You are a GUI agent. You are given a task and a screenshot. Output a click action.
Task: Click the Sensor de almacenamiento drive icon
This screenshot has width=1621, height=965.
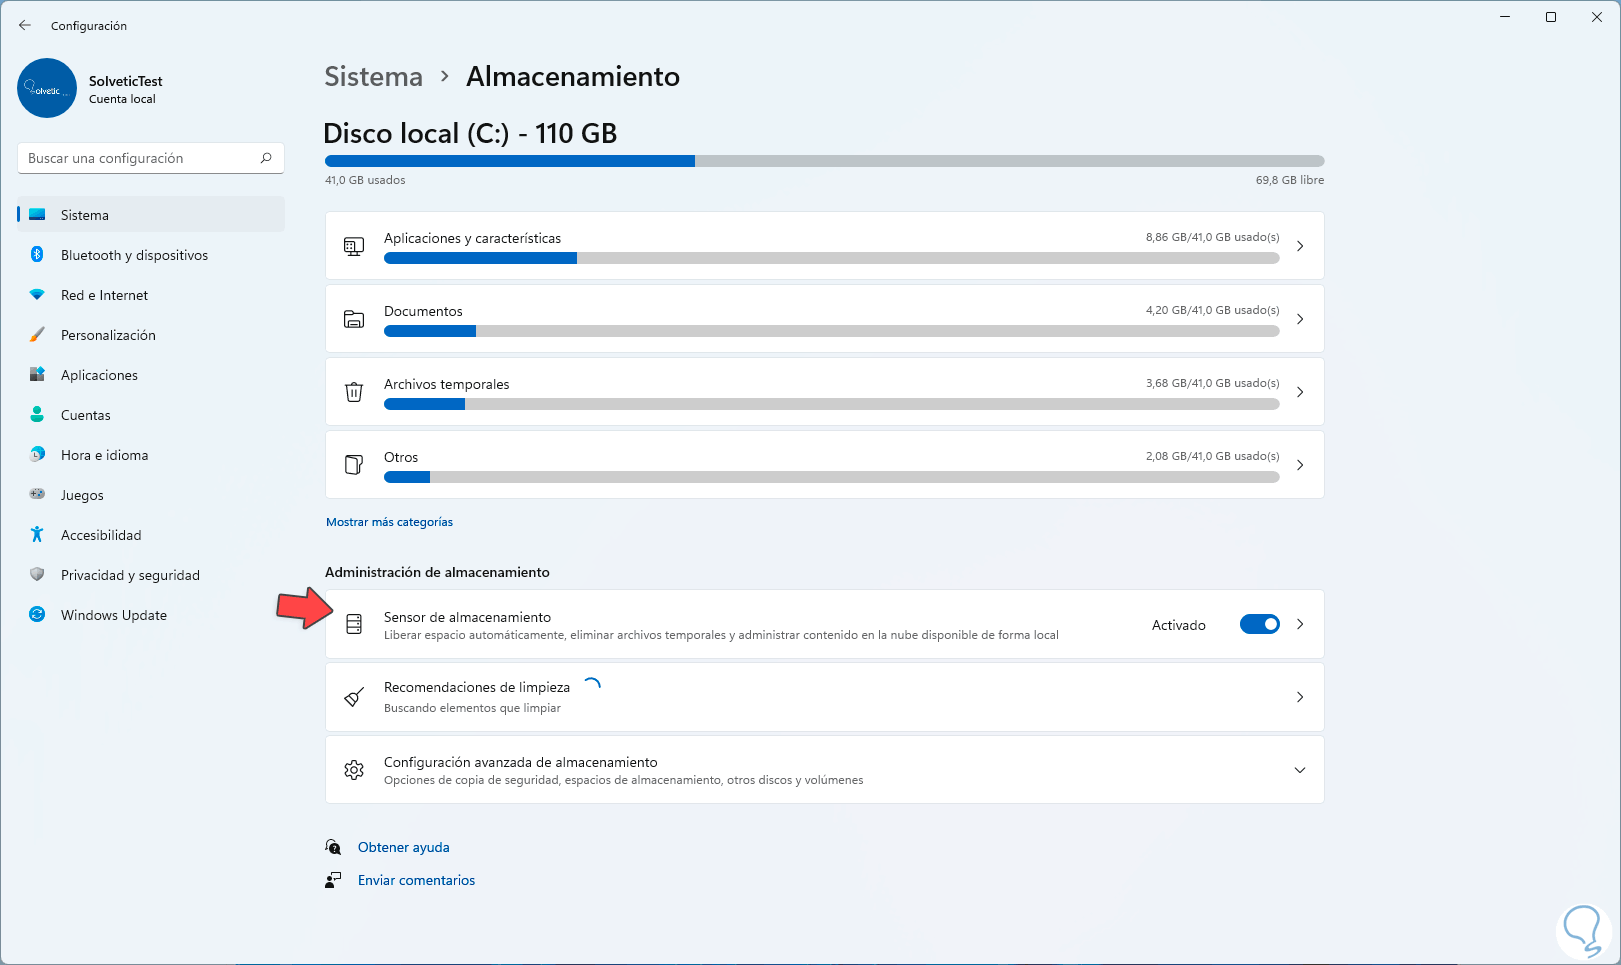click(354, 624)
